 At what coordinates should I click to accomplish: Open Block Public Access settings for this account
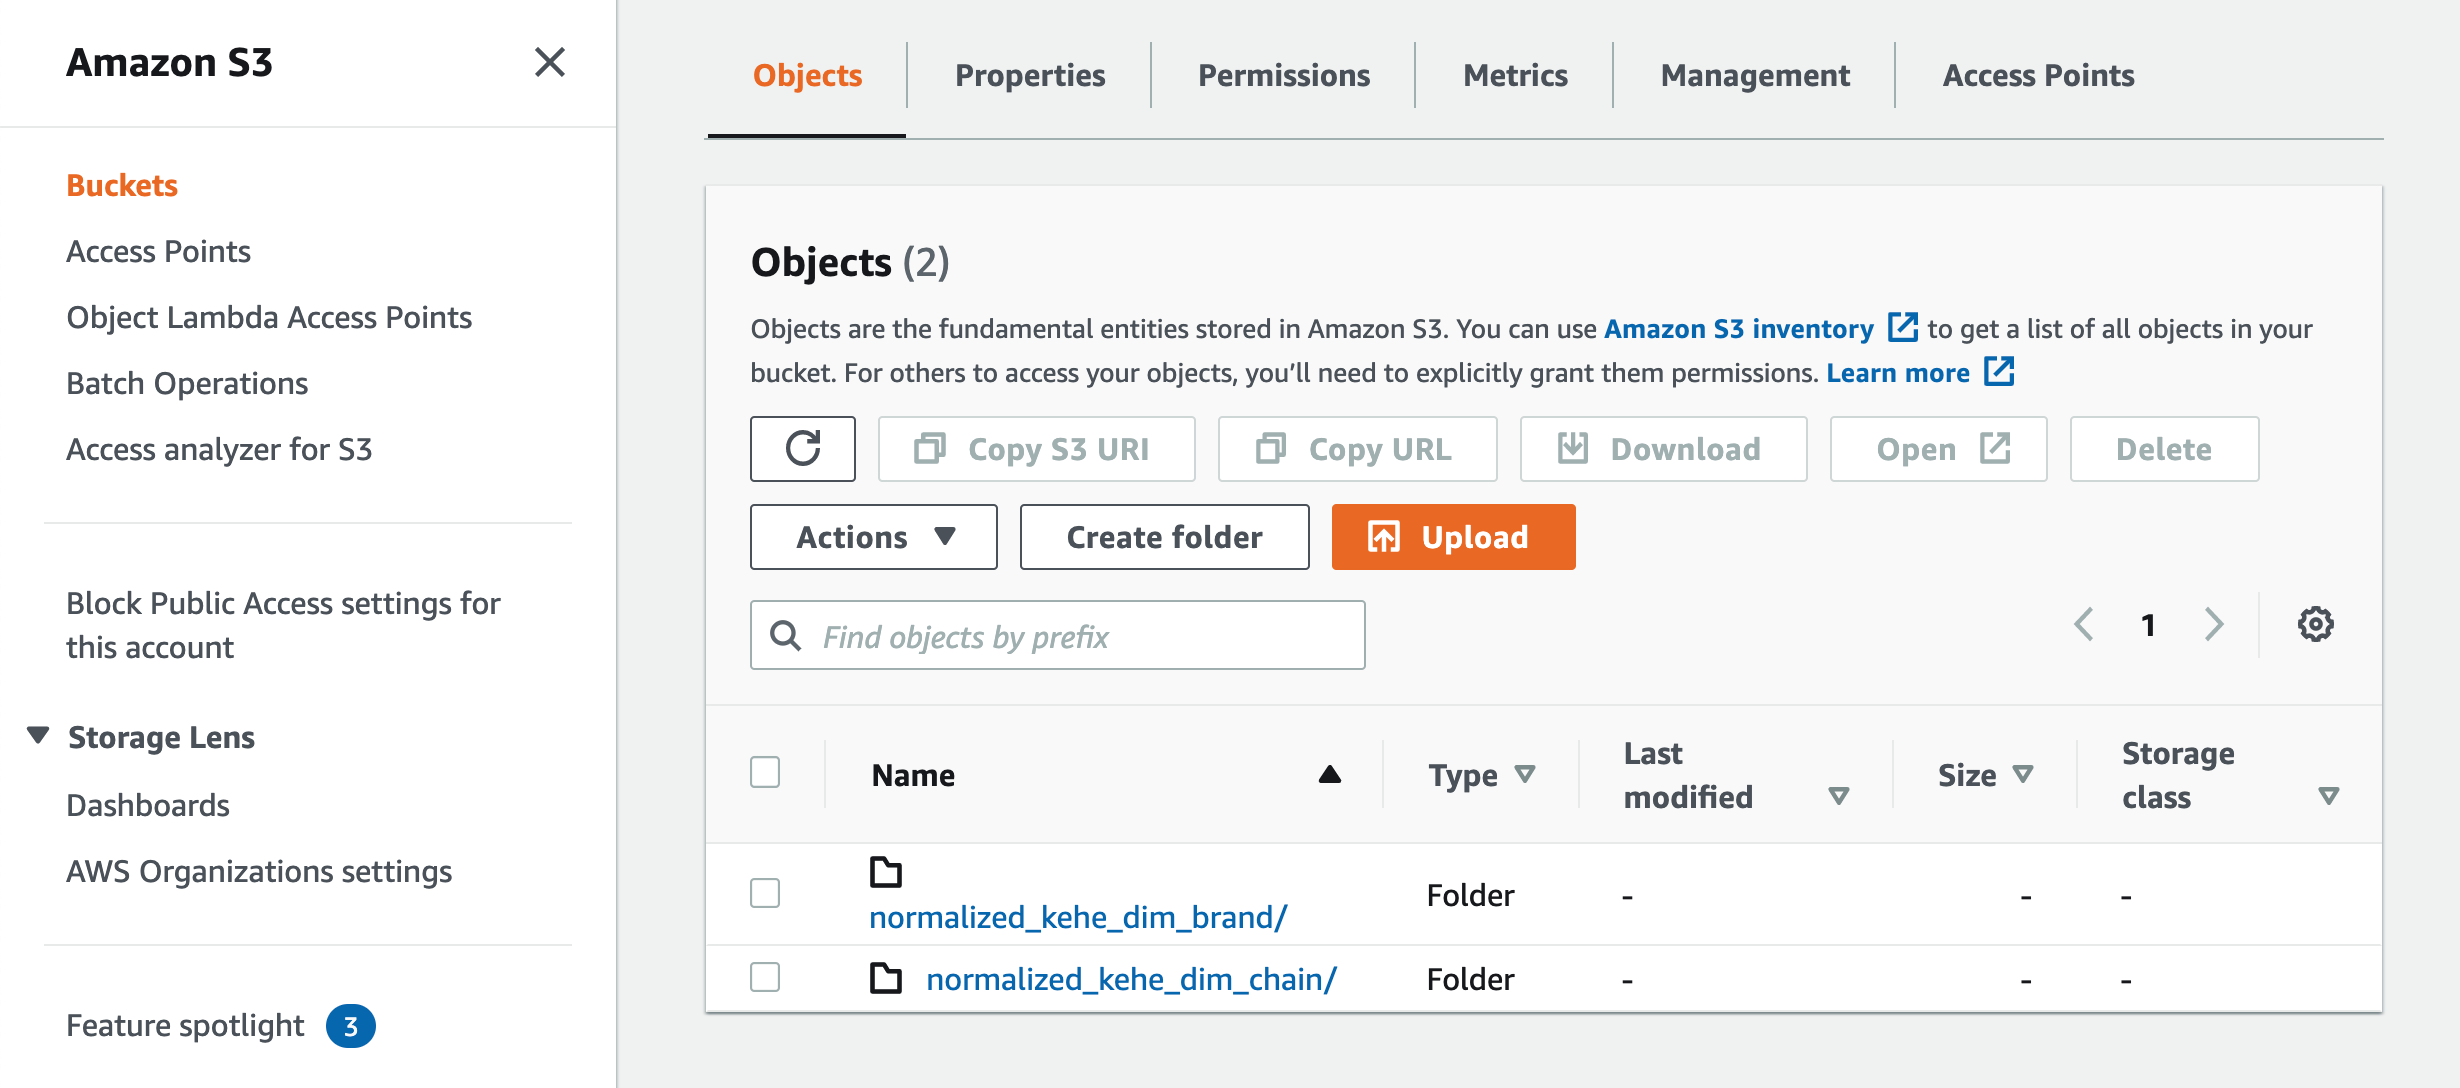pyautogui.click(x=283, y=625)
